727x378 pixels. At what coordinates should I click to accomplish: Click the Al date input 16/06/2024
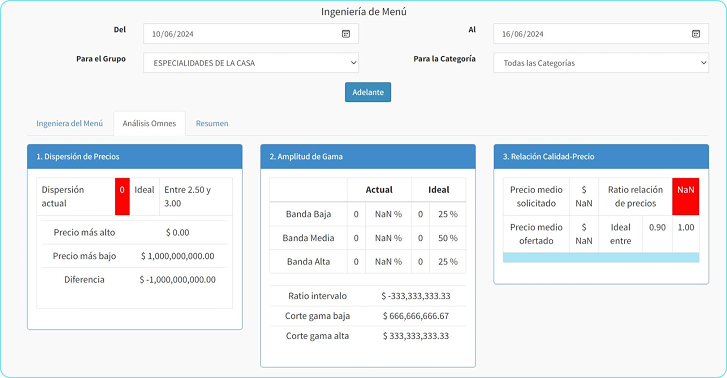tap(601, 34)
